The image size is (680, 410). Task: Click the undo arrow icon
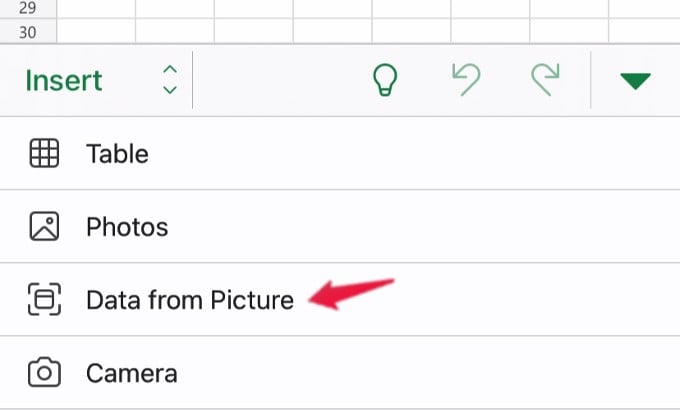(x=466, y=79)
